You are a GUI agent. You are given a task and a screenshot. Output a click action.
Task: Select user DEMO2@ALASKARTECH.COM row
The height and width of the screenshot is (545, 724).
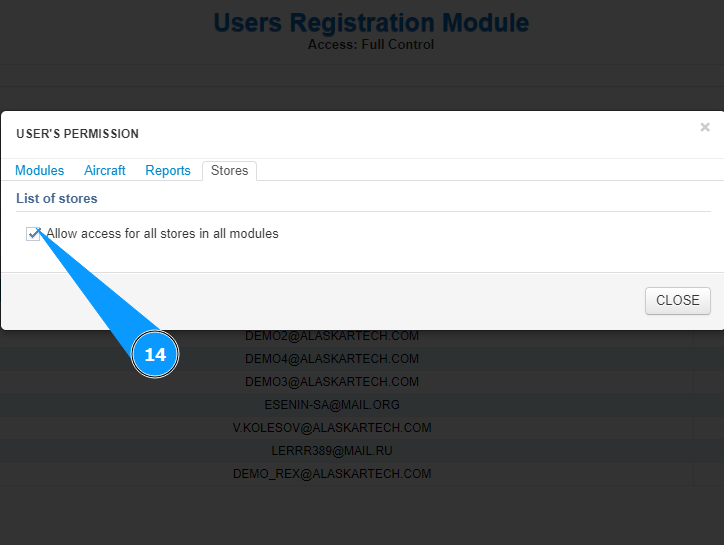point(332,336)
